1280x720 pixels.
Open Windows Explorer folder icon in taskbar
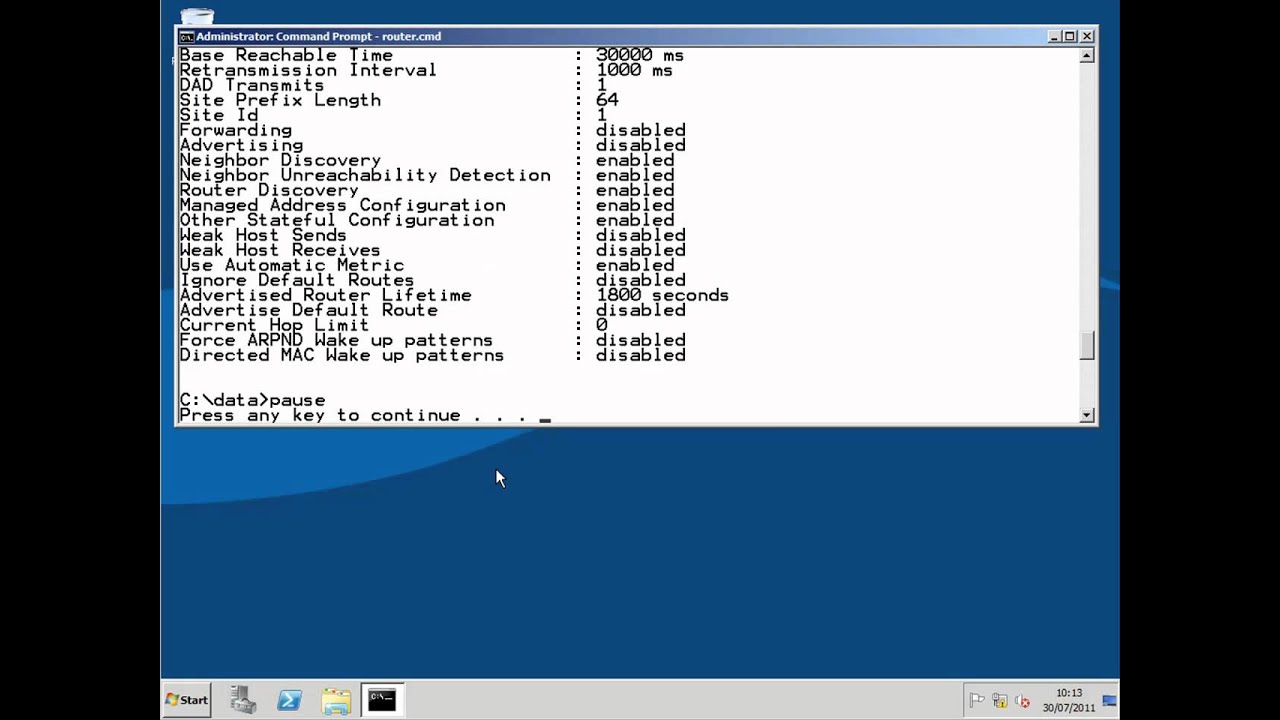[x=336, y=700]
